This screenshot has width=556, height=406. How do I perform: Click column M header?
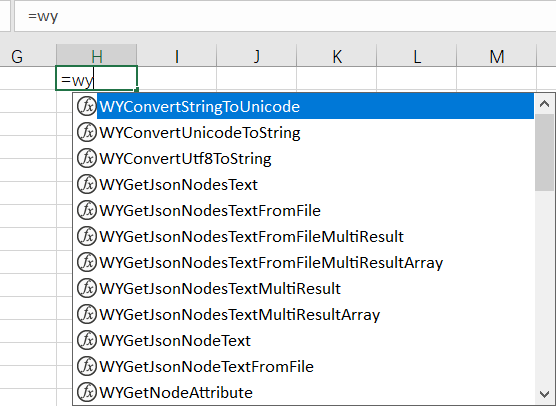[497, 56]
